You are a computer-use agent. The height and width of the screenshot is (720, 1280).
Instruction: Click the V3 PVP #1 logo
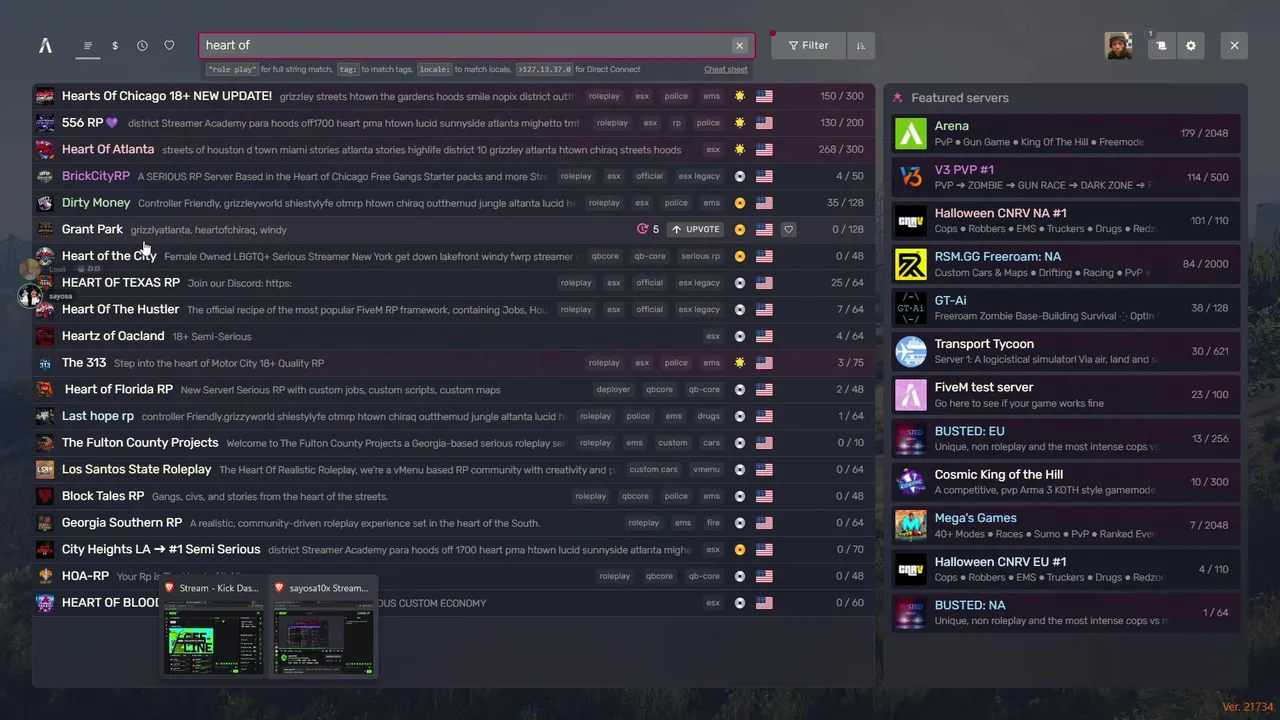[x=911, y=177]
